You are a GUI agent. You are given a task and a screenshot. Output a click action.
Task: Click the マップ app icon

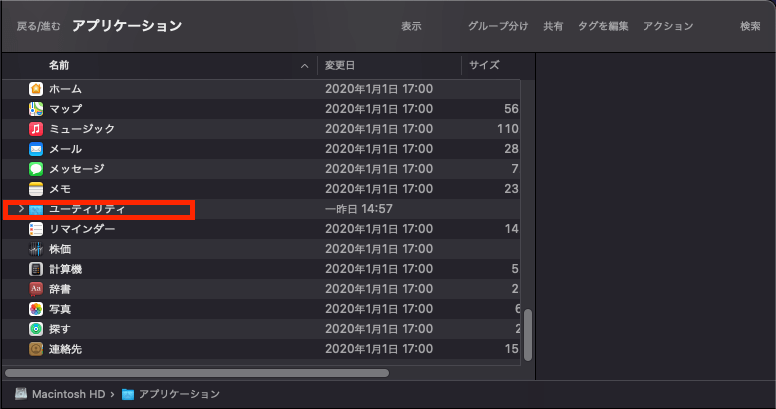tap(36, 109)
